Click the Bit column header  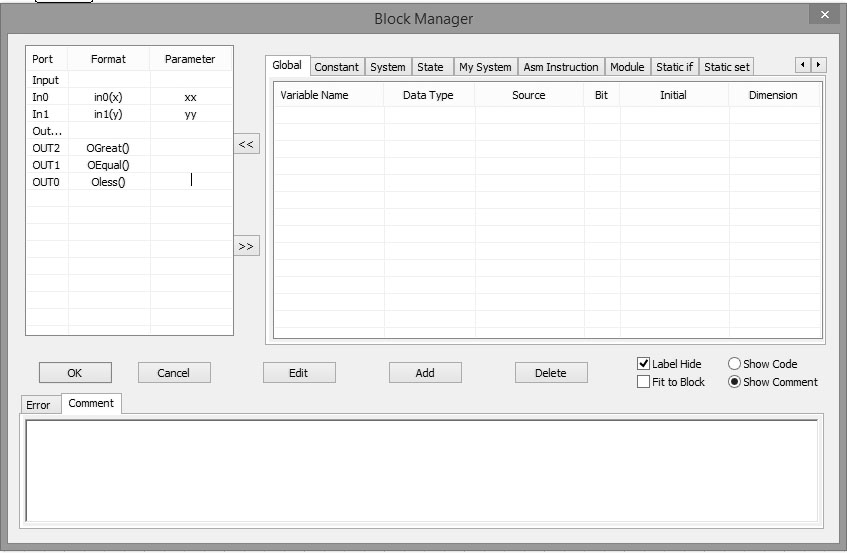[601, 95]
